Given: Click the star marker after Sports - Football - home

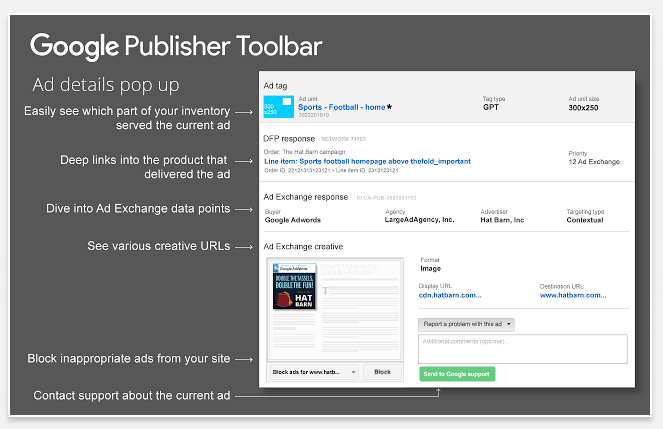Looking at the screenshot, I should click(389, 107).
